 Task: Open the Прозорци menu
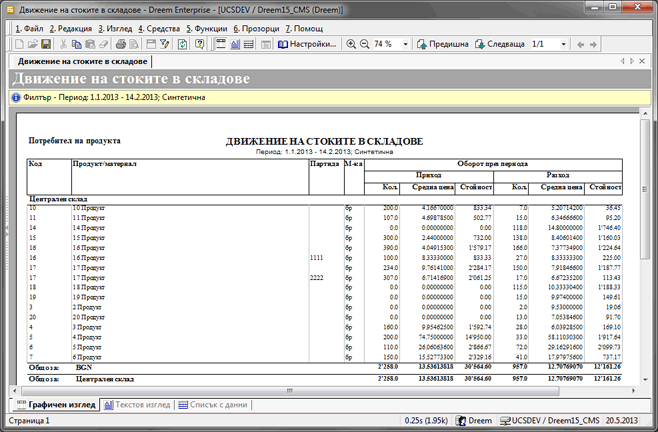pyautogui.click(x=256, y=29)
